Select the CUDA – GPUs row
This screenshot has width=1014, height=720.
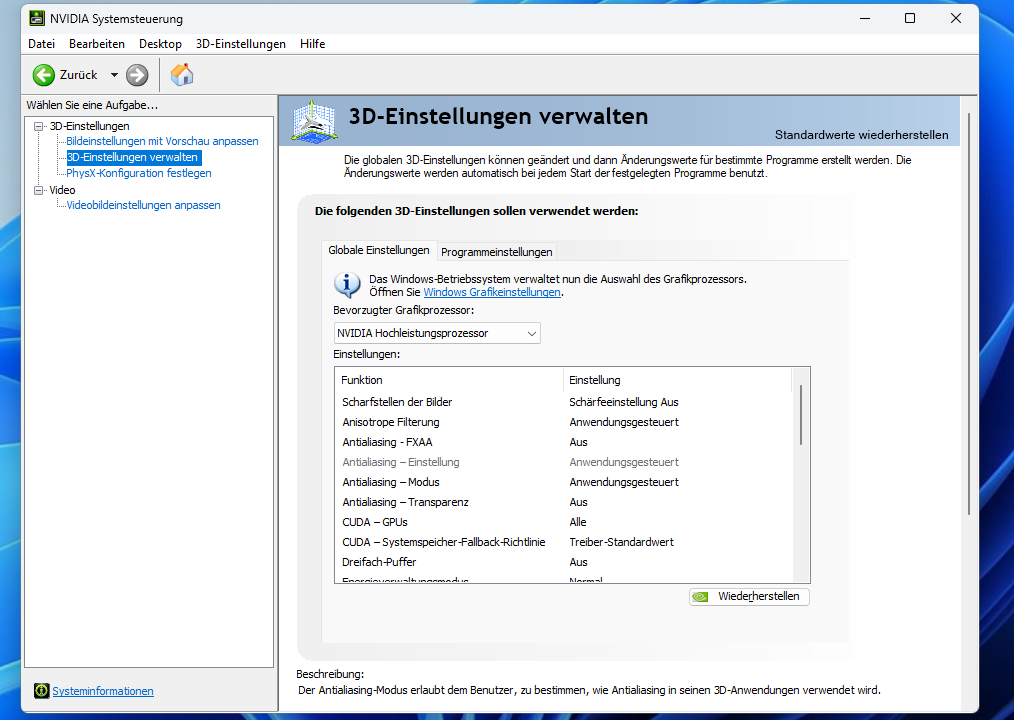[563, 523]
